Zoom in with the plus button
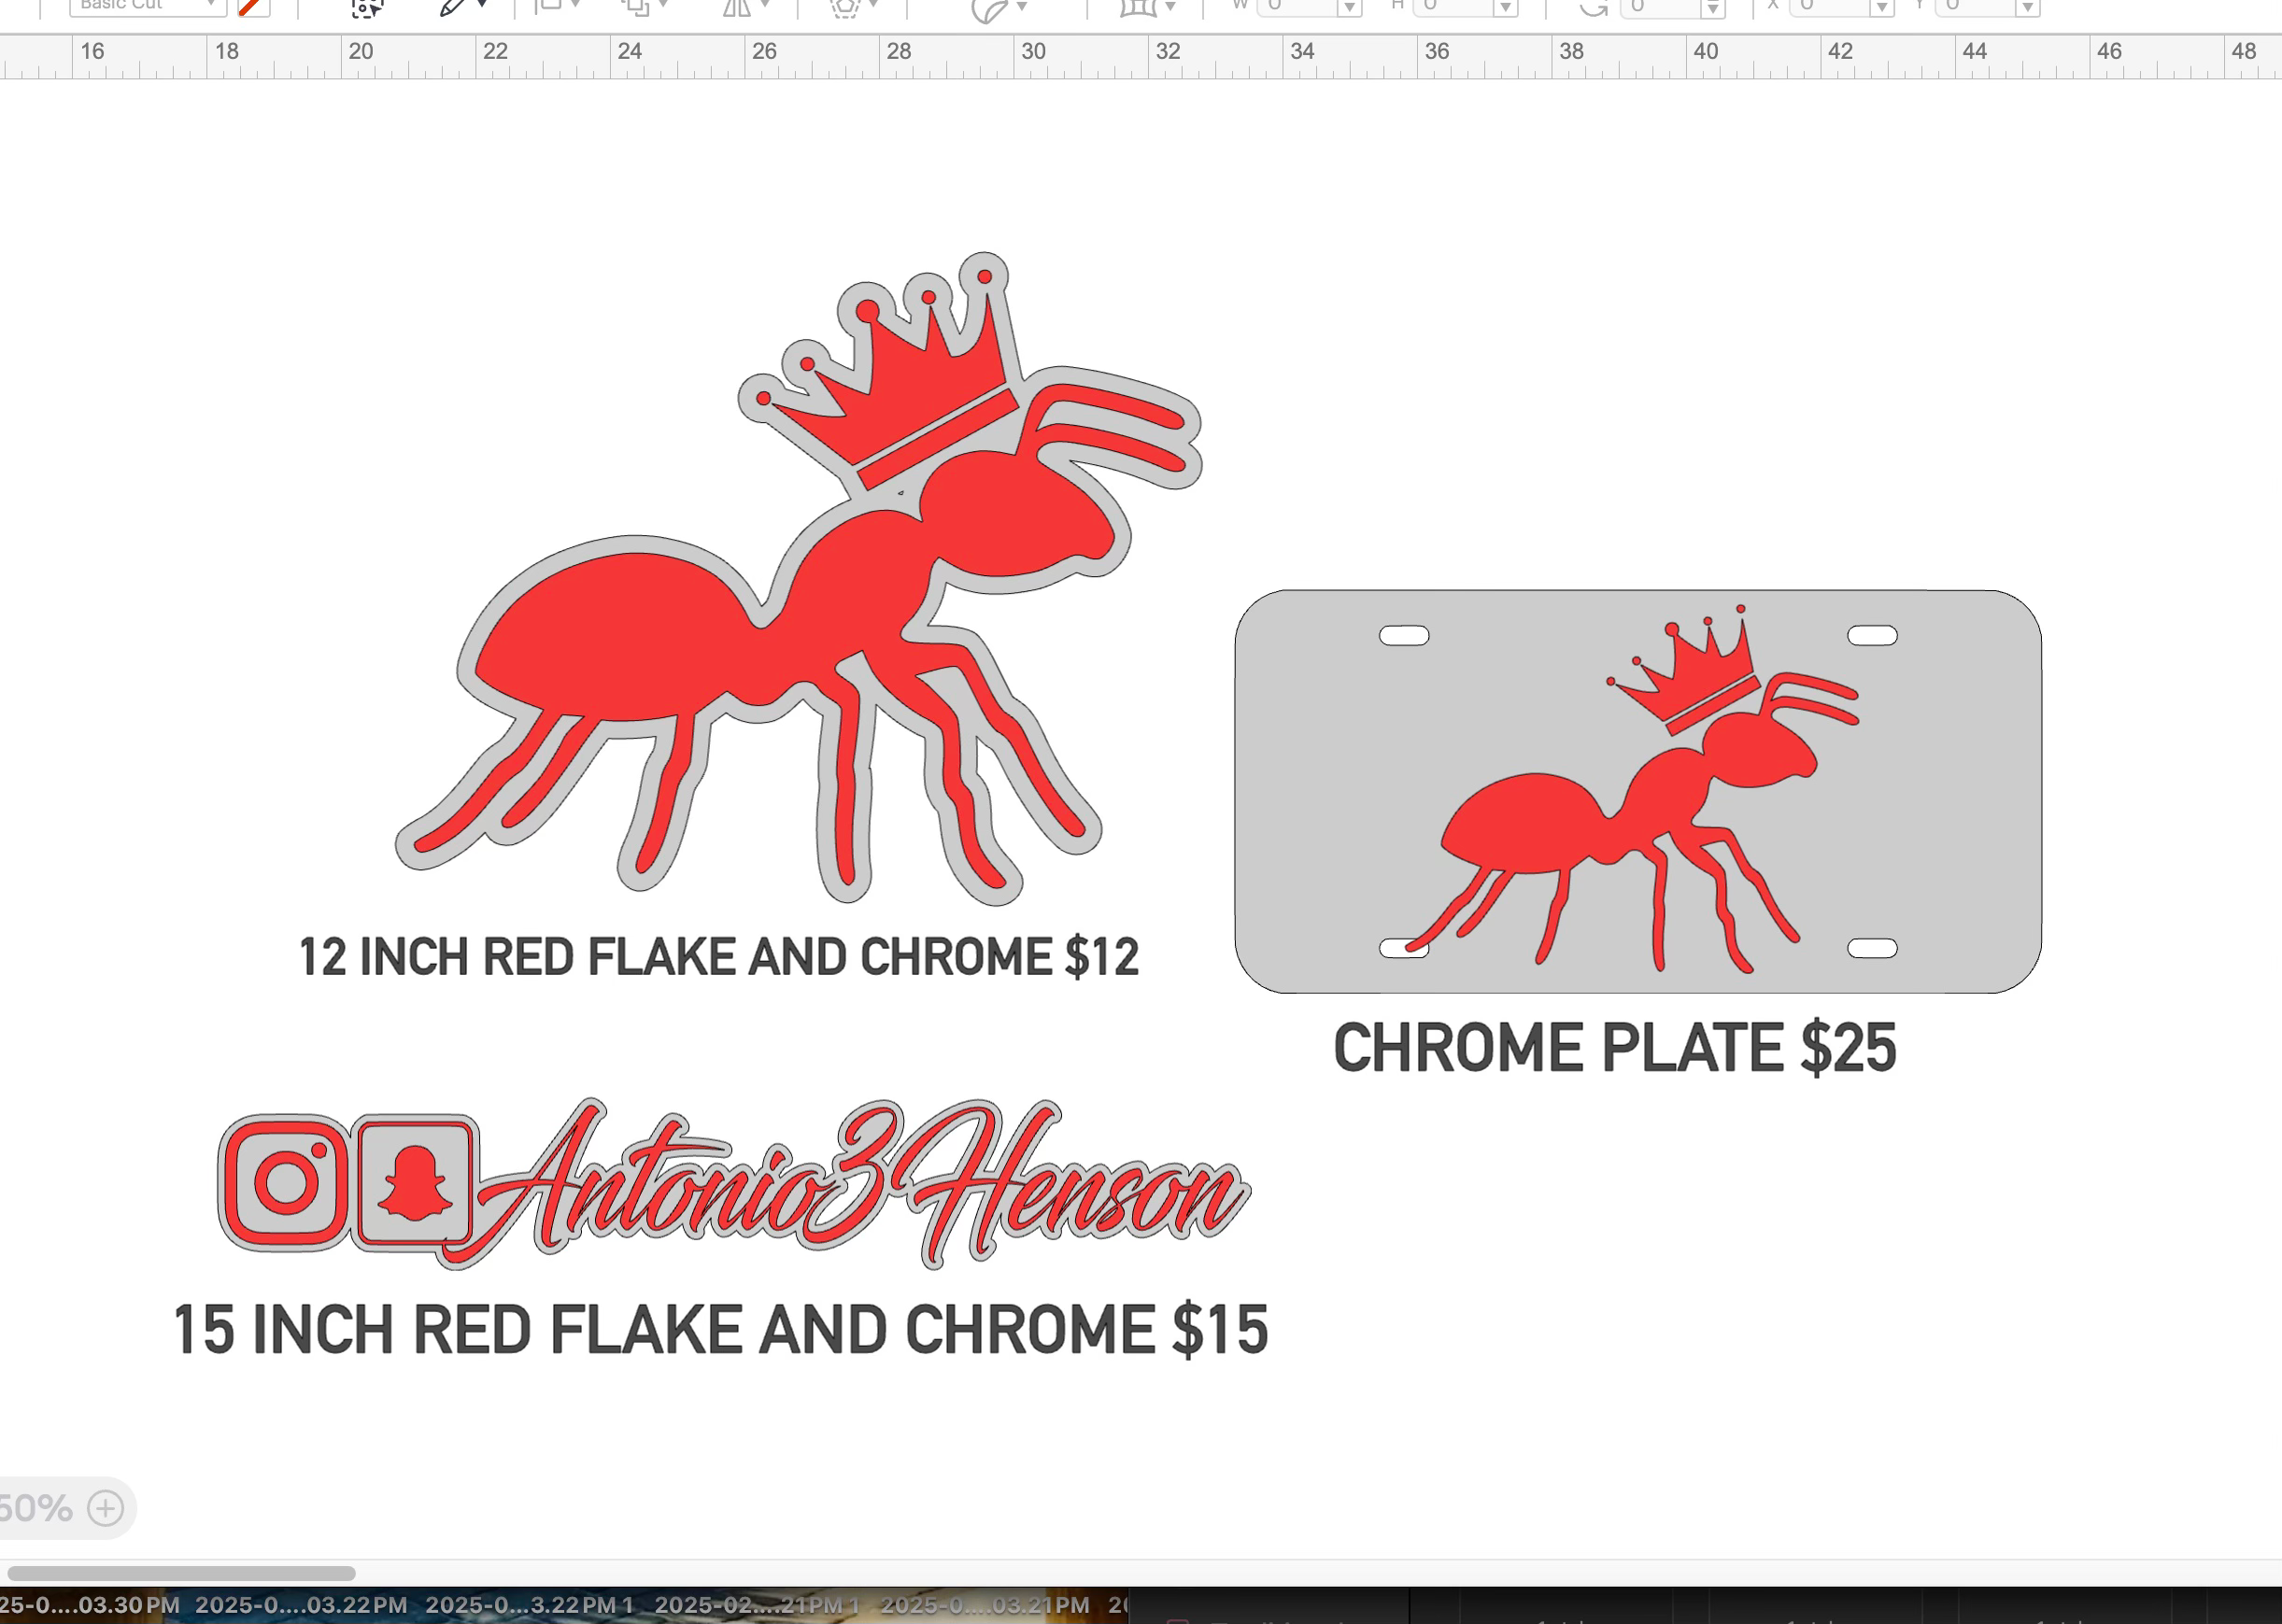The image size is (2282, 1624). (105, 1507)
